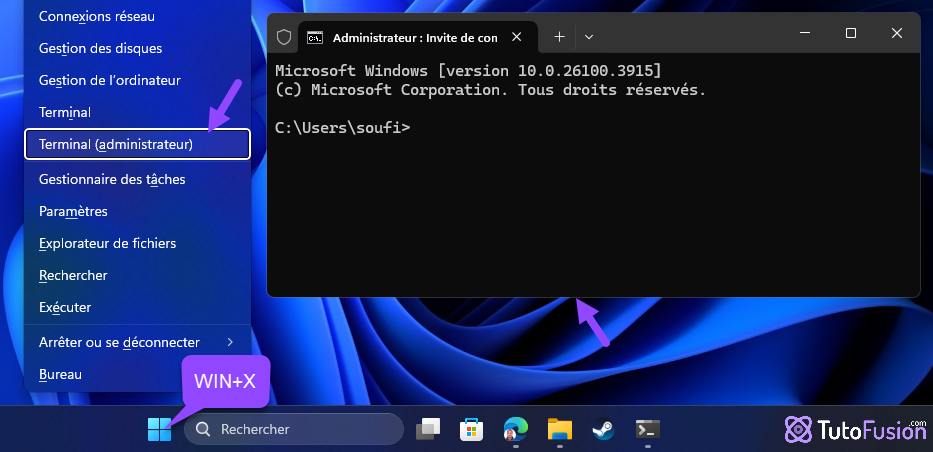Image resolution: width=933 pixels, height=452 pixels.
Task: Open the Windows Start button
Action: 159,429
